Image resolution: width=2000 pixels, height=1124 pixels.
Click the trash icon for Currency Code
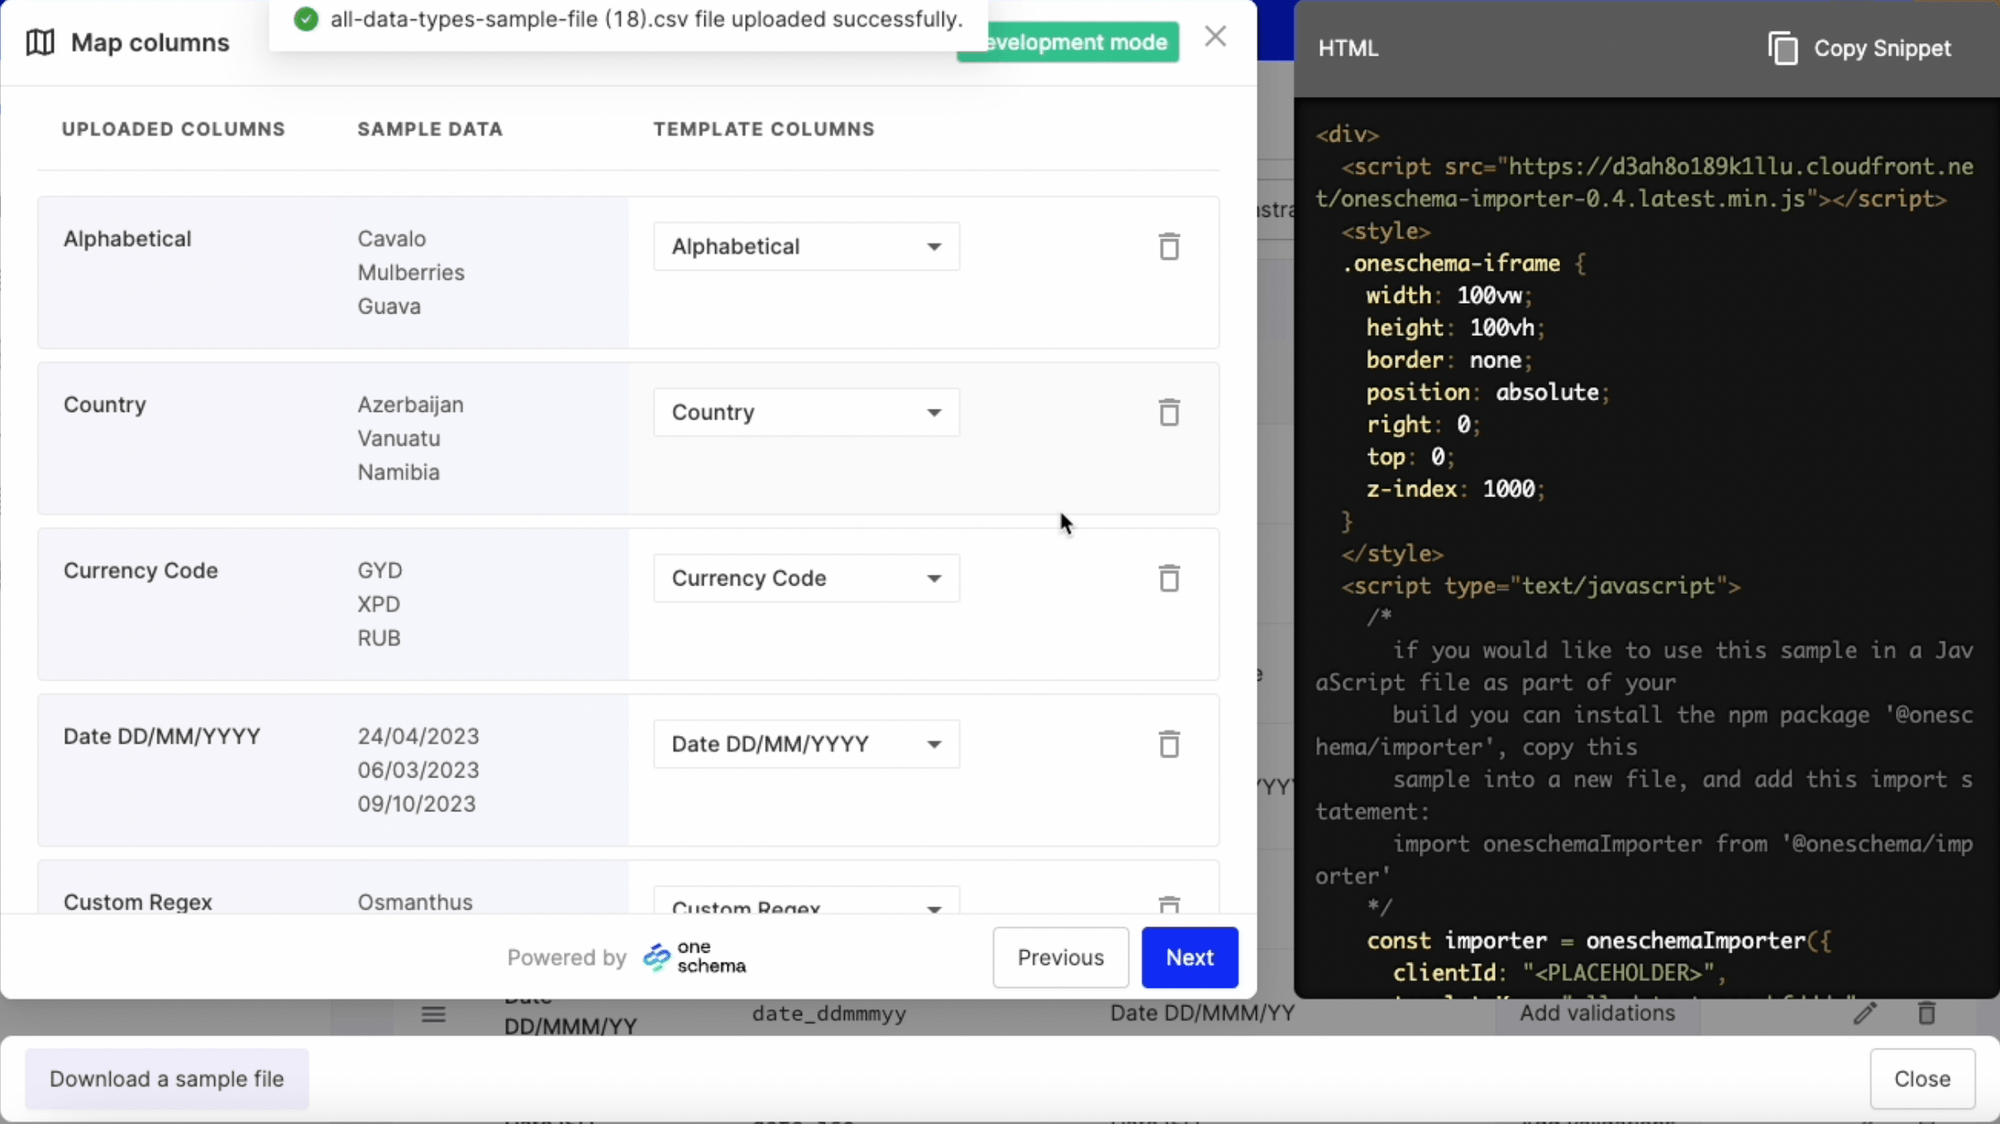point(1168,578)
